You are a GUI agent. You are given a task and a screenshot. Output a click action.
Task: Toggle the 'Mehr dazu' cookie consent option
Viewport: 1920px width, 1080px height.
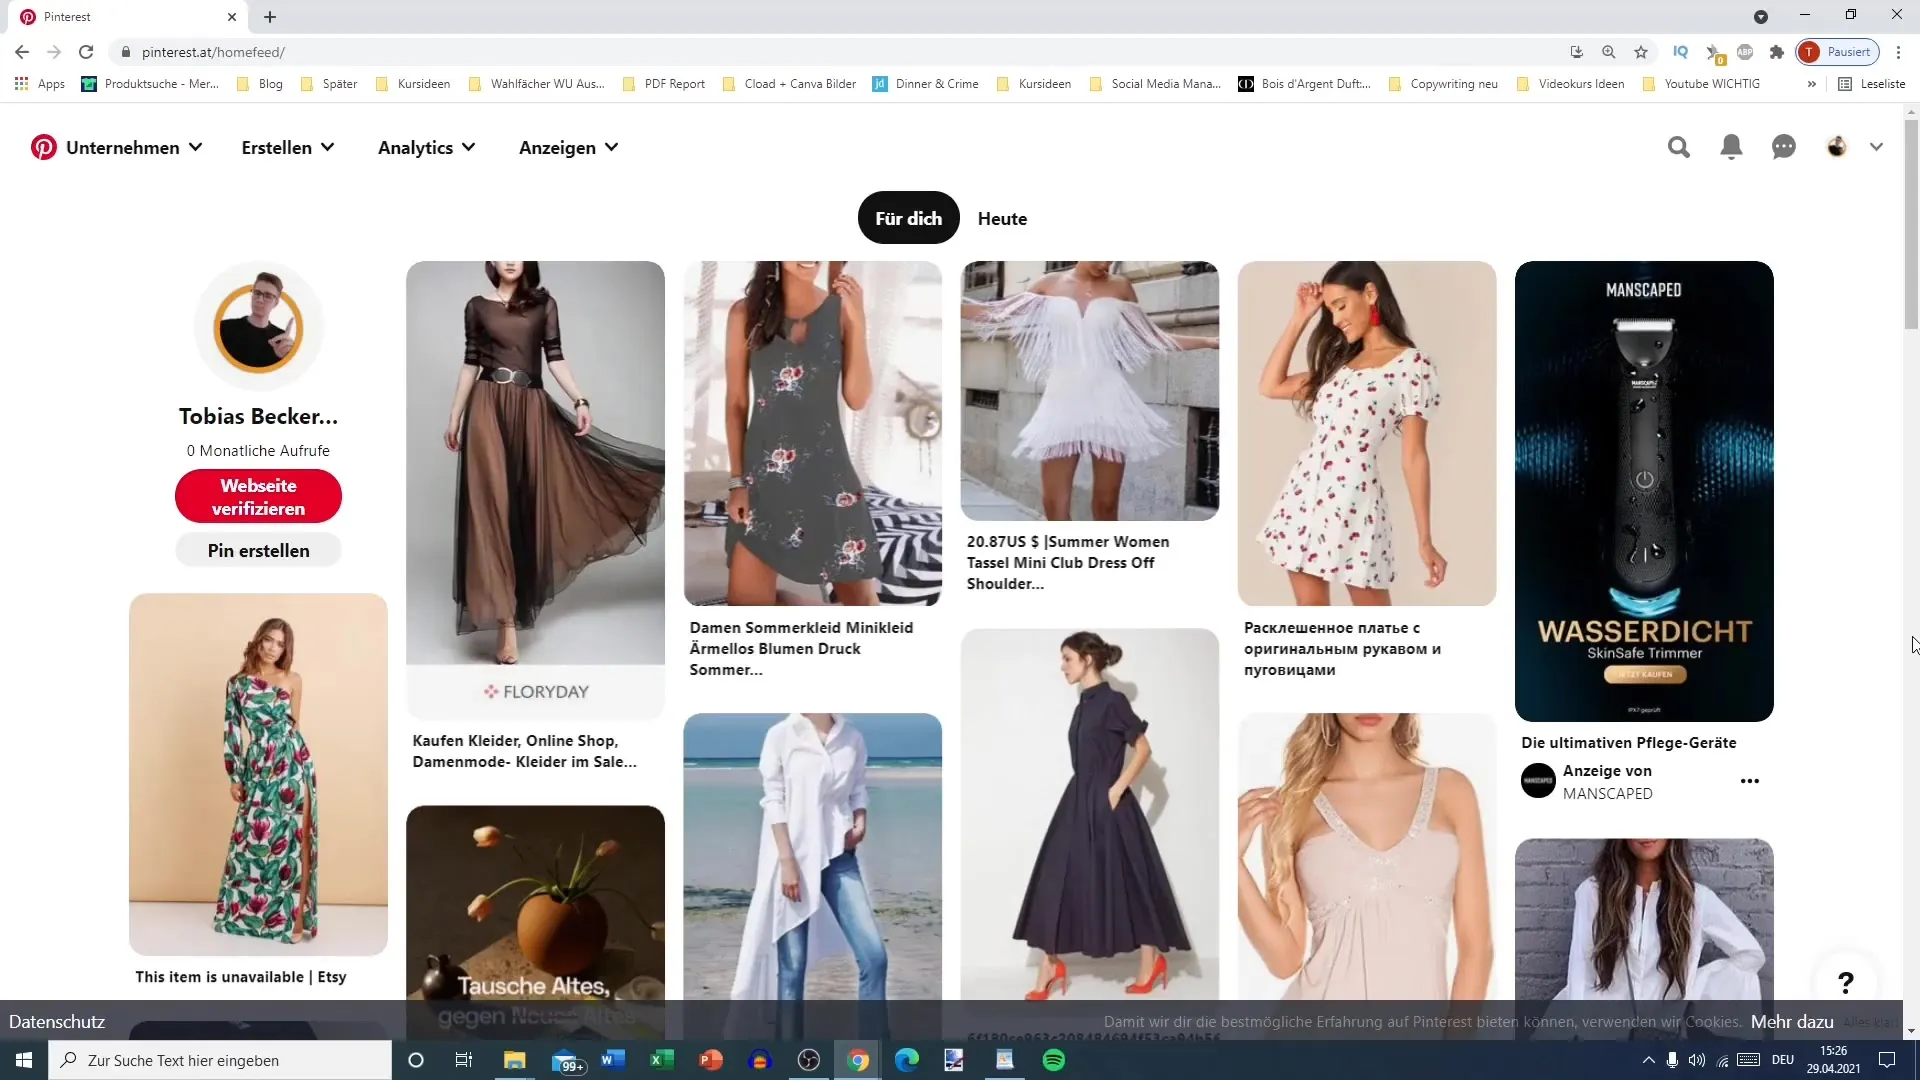[x=1792, y=1022]
